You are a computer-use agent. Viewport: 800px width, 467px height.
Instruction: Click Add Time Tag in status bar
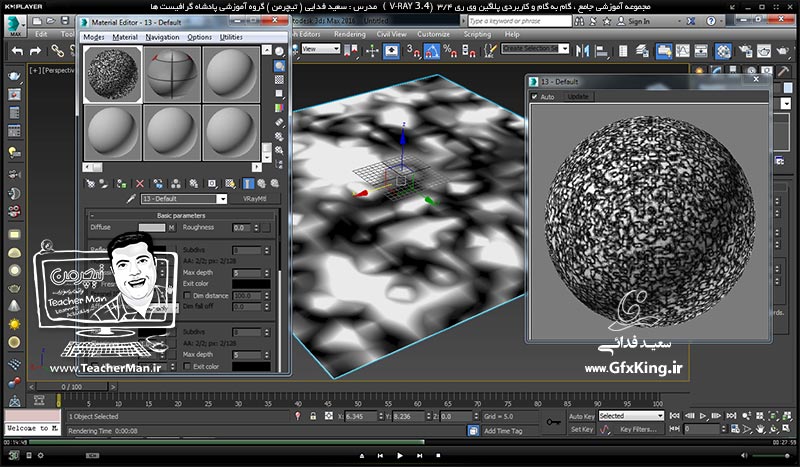[503, 431]
